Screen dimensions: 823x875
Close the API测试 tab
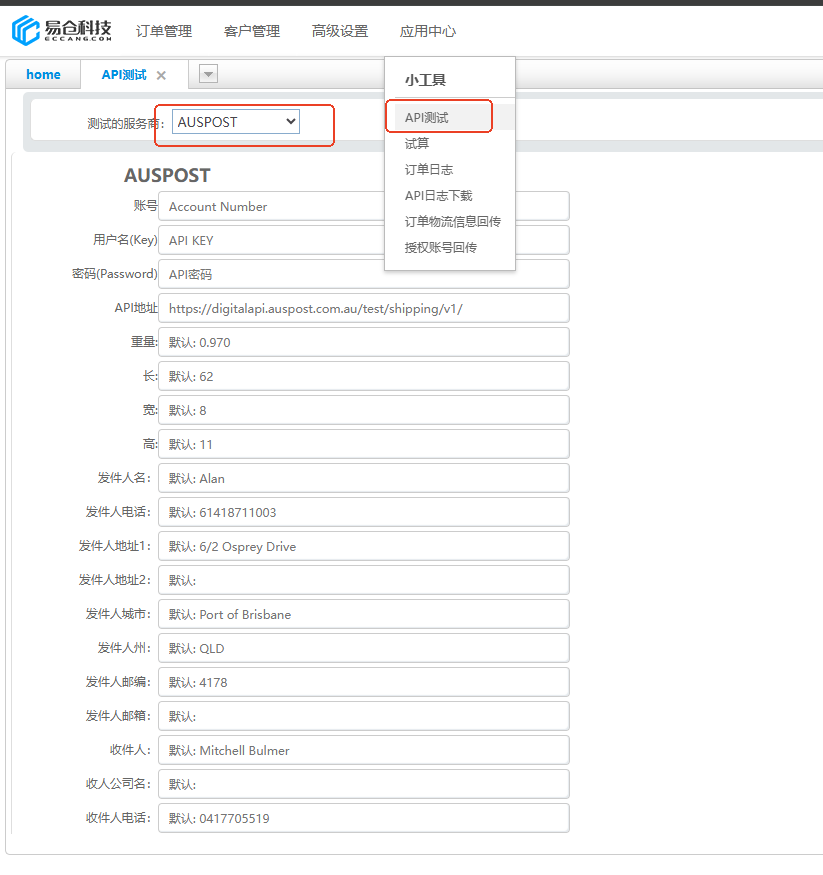point(161,75)
